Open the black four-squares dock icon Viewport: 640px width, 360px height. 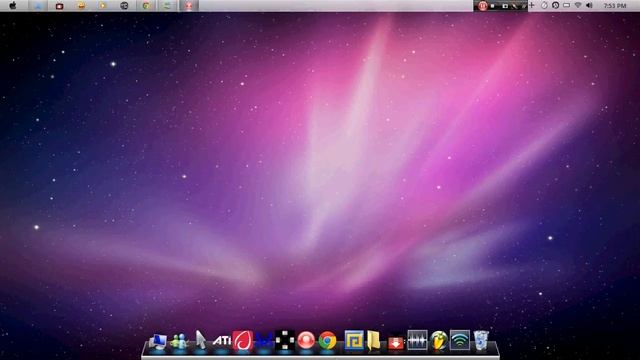(x=284, y=340)
